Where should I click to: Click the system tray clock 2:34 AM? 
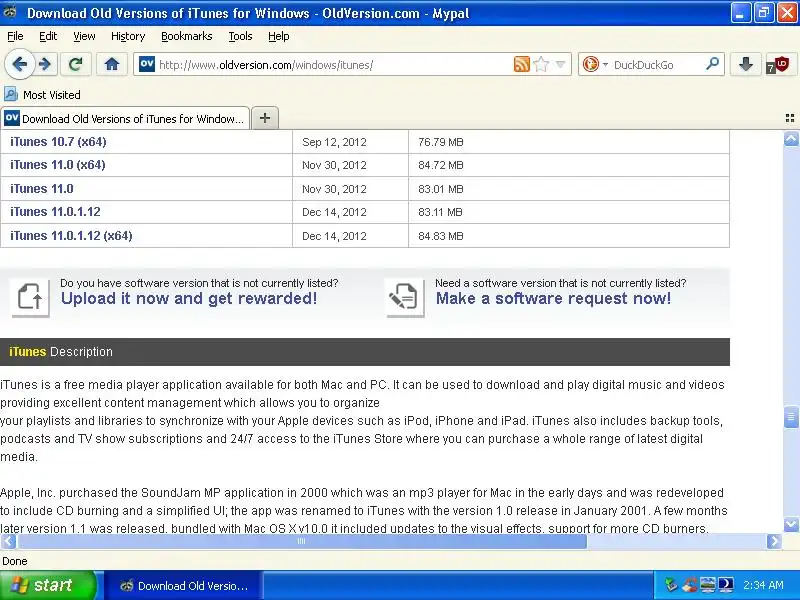point(763,585)
